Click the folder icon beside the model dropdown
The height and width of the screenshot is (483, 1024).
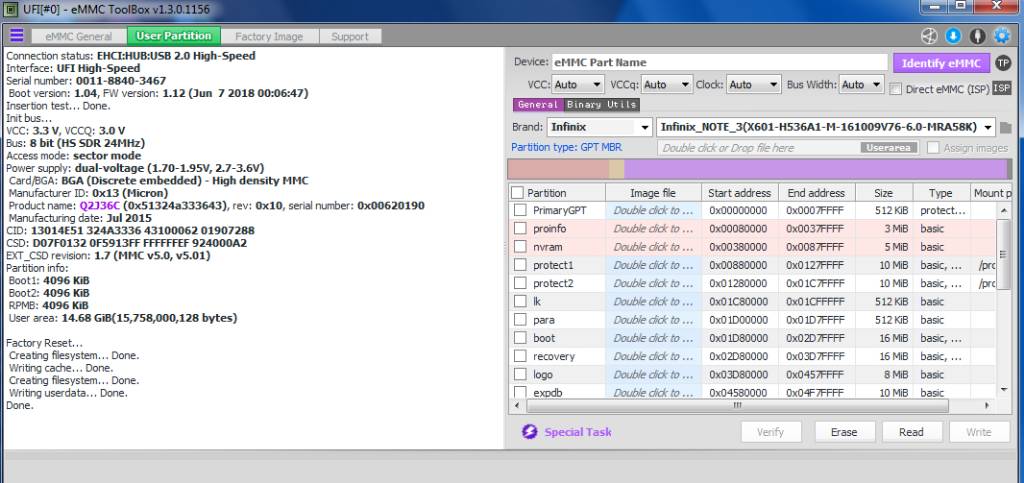coord(1006,127)
